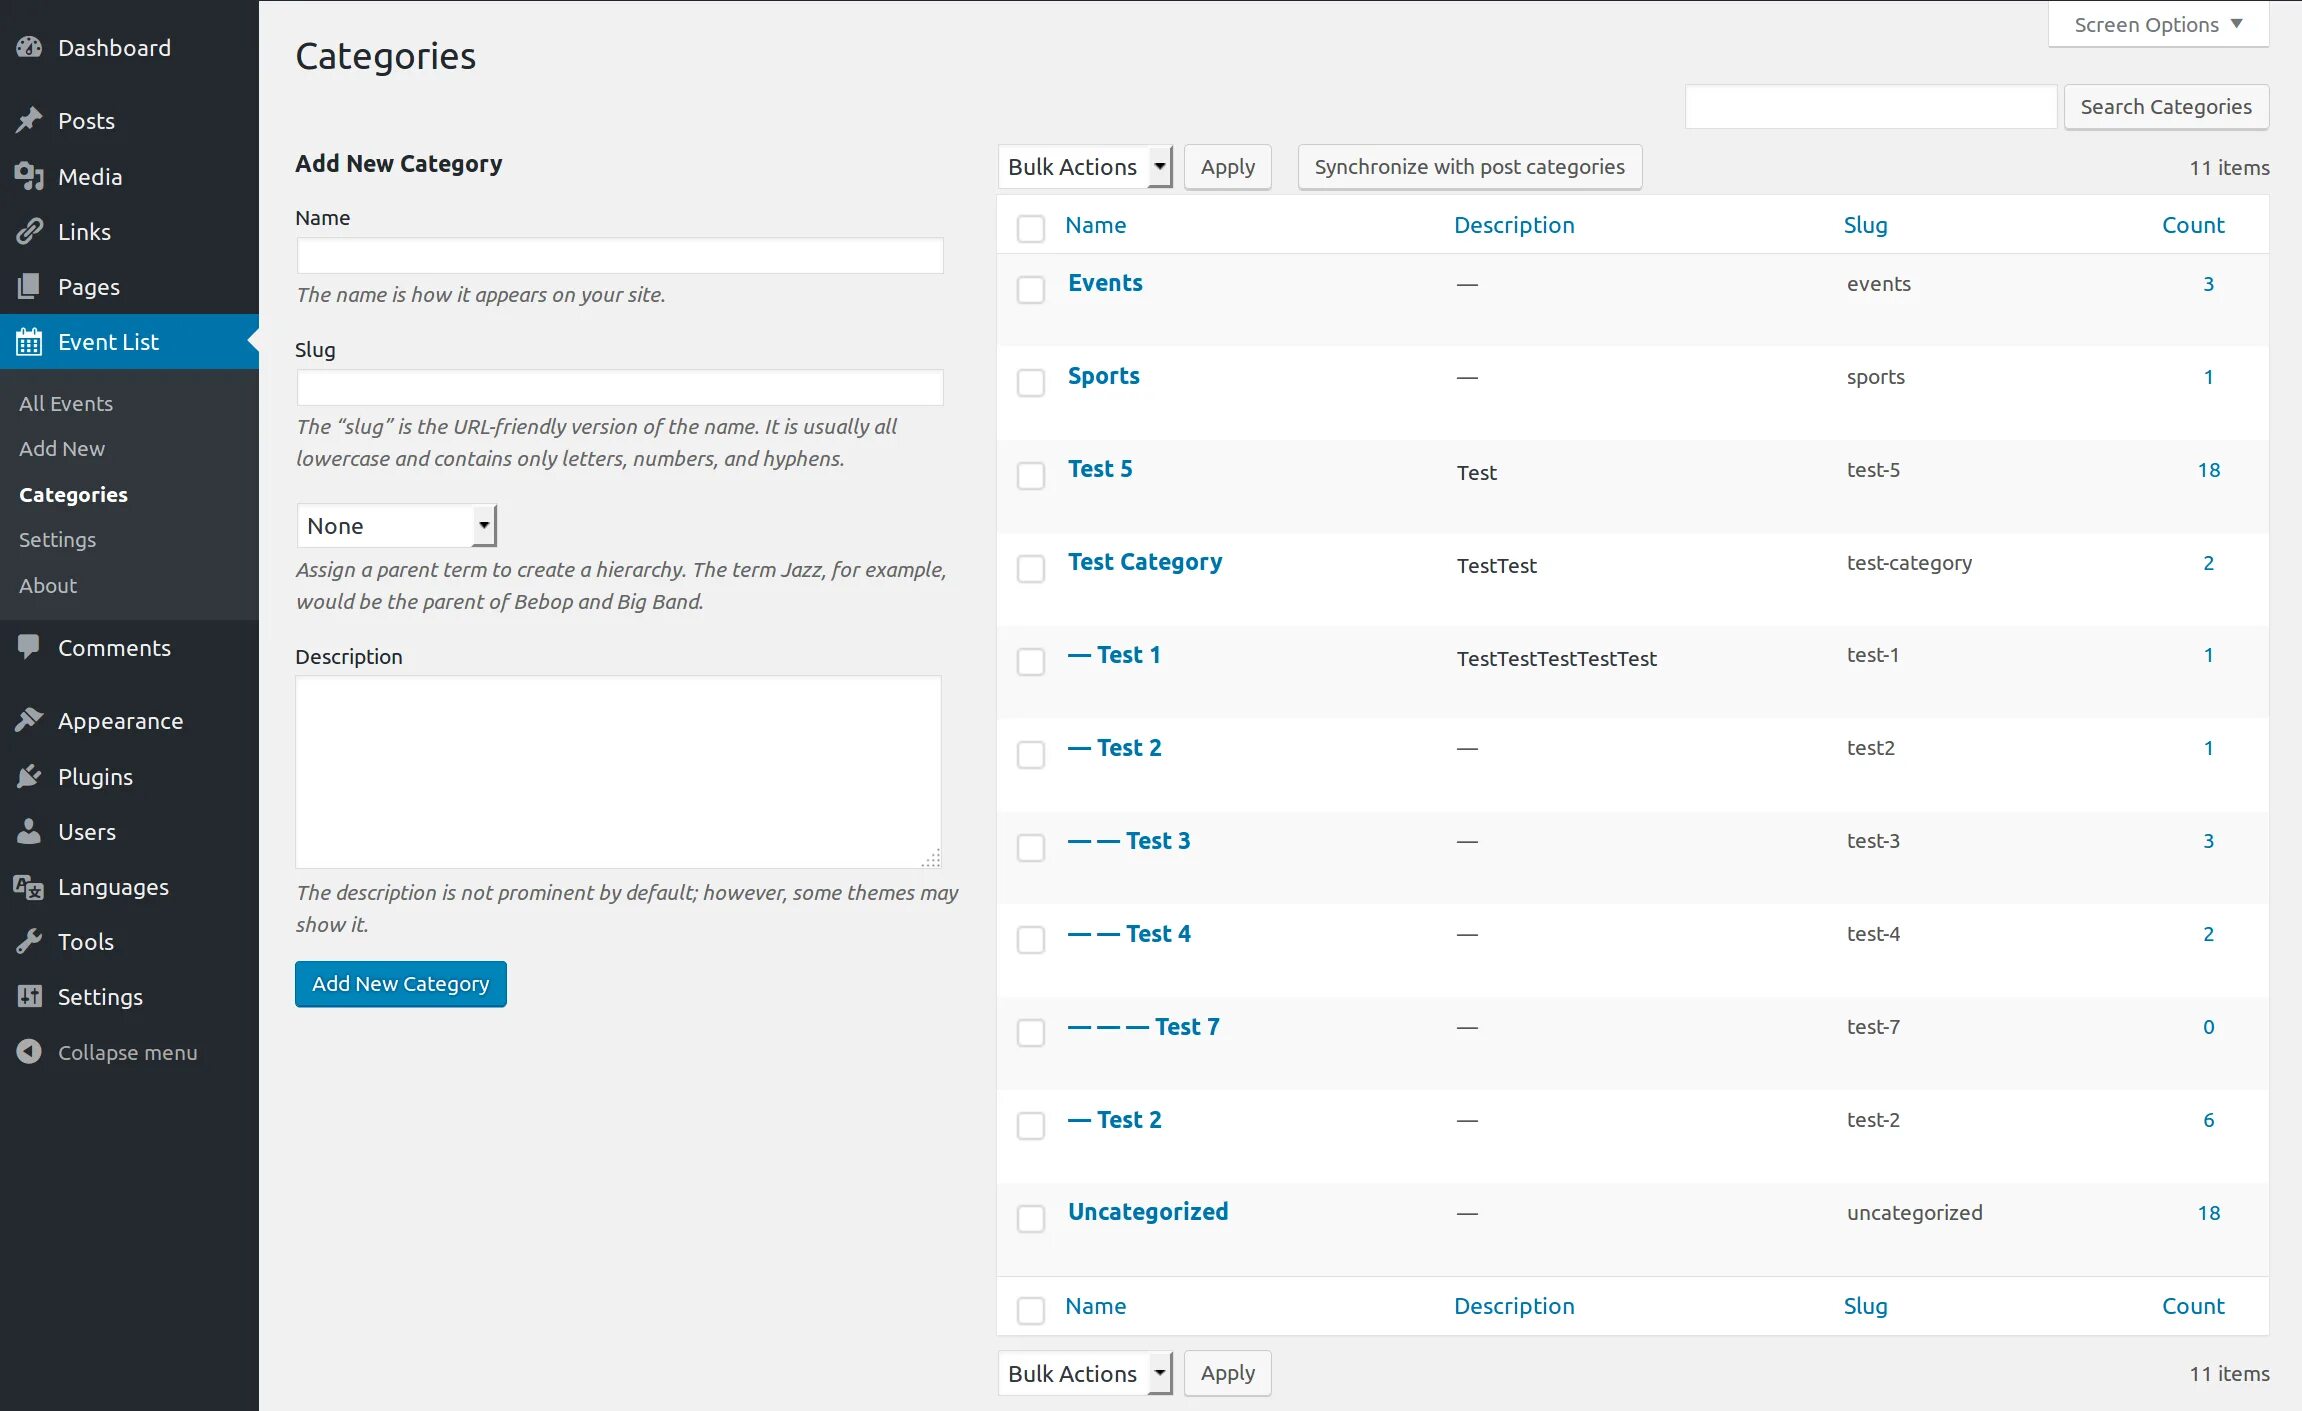Click the Languages translate icon

(29, 887)
